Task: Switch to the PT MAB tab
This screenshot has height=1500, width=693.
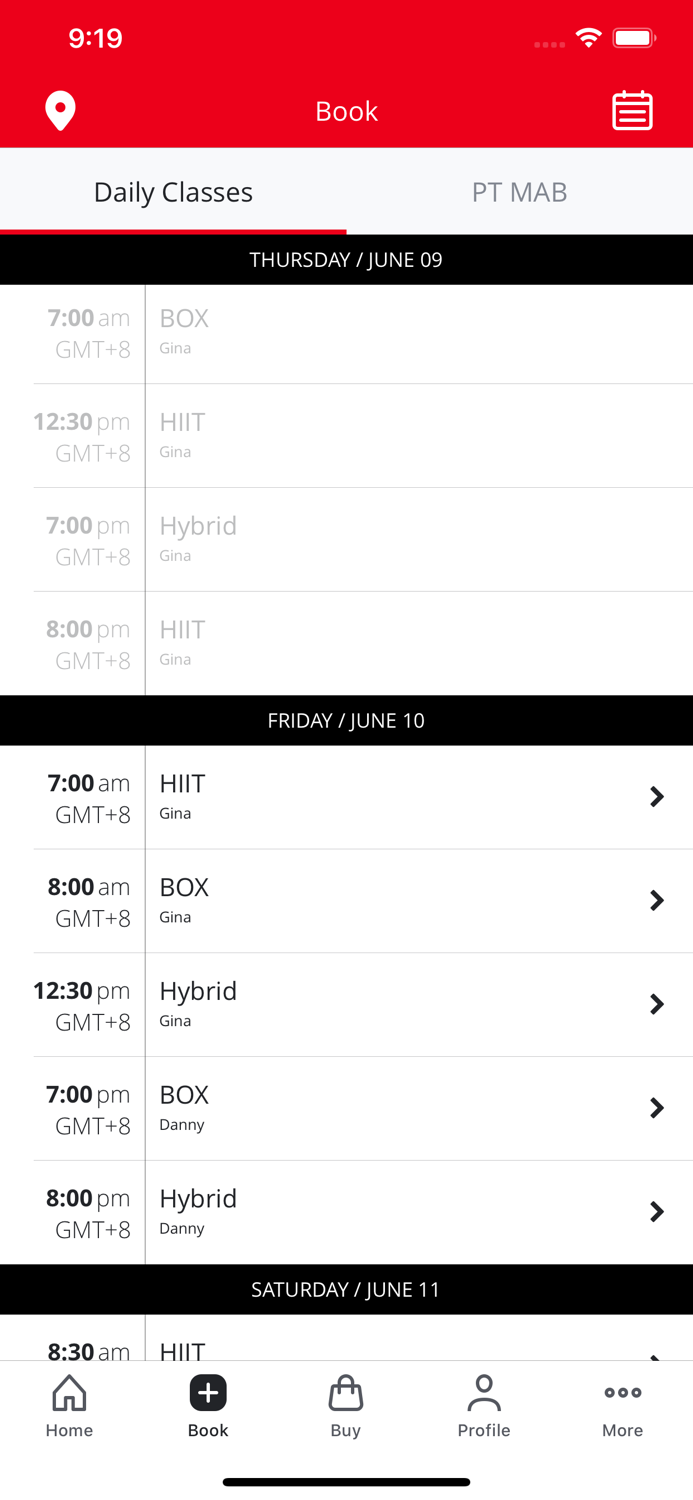Action: pyautogui.click(x=519, y=192)
